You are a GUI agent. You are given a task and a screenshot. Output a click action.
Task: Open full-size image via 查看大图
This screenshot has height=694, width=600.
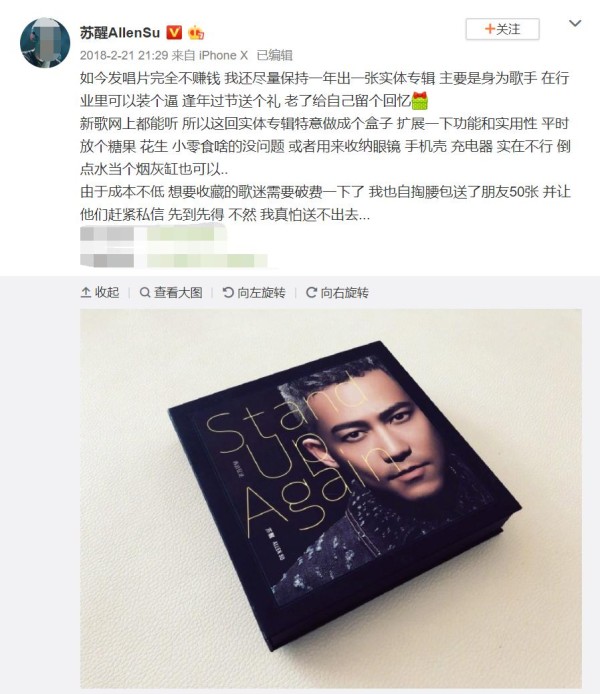(171, 293)
